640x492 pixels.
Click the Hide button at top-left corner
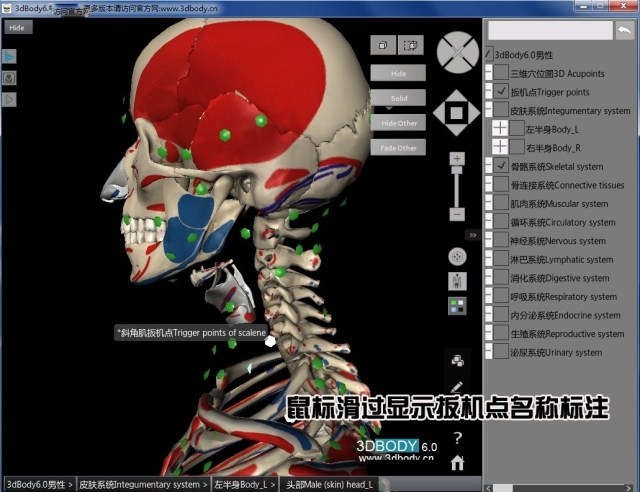point(18,27)
